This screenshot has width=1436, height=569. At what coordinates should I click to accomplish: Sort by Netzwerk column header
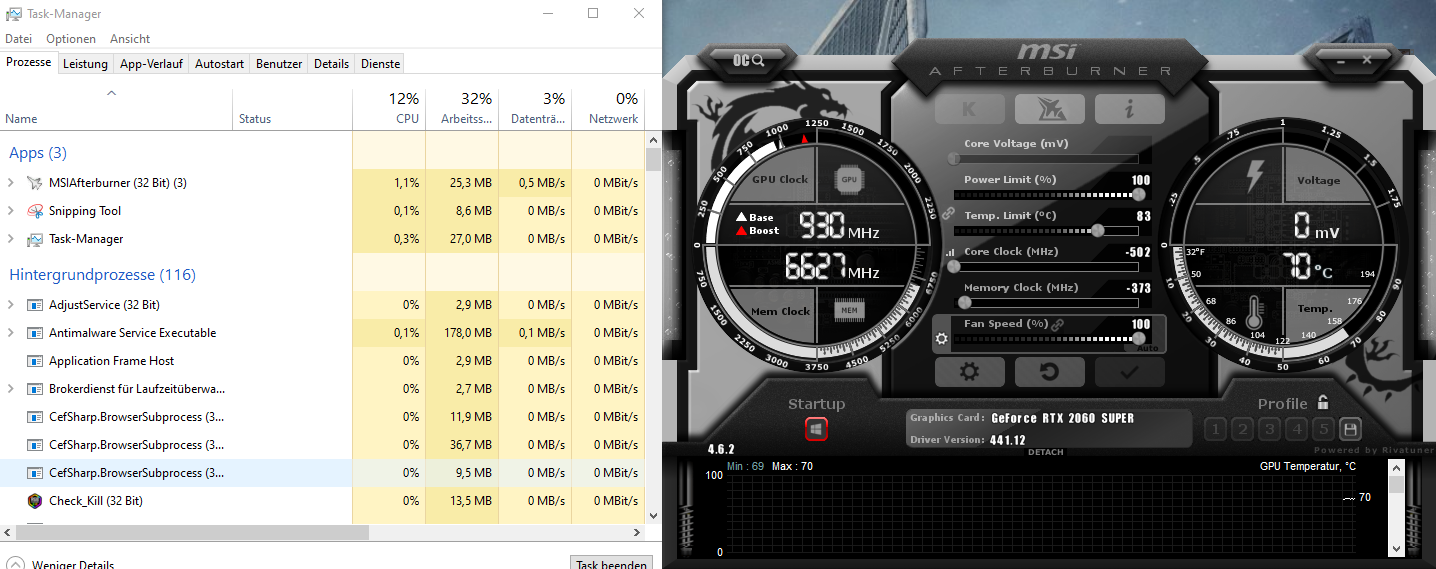608,109
